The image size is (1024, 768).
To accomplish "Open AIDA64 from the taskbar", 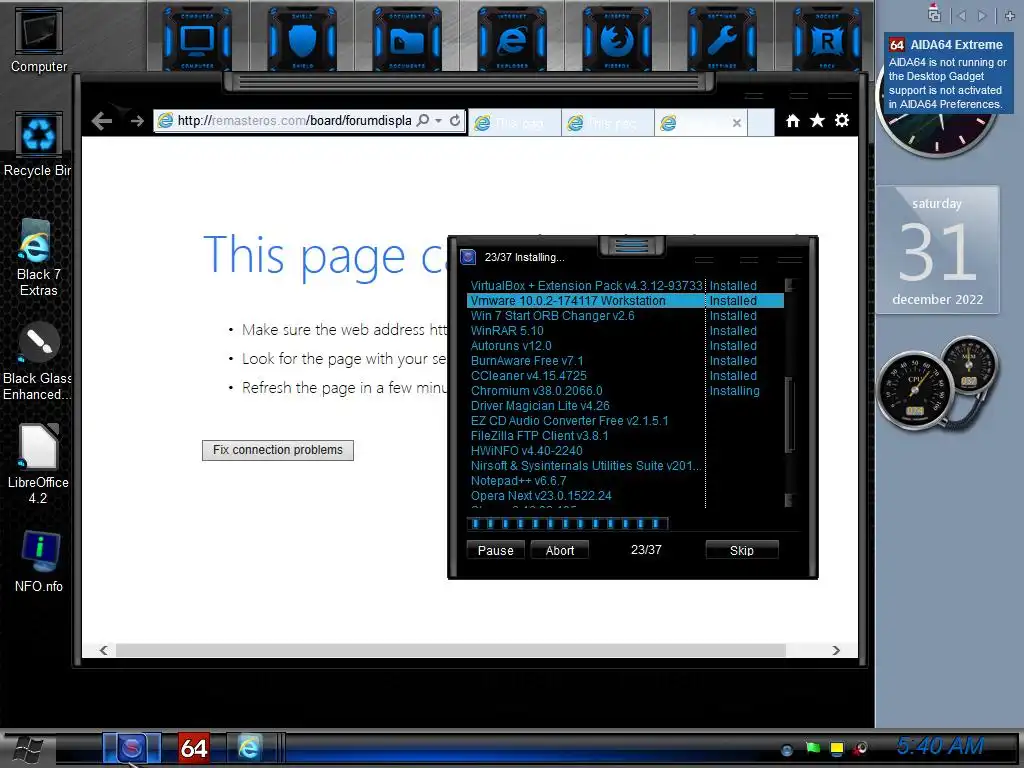I will tap(194, 748).
